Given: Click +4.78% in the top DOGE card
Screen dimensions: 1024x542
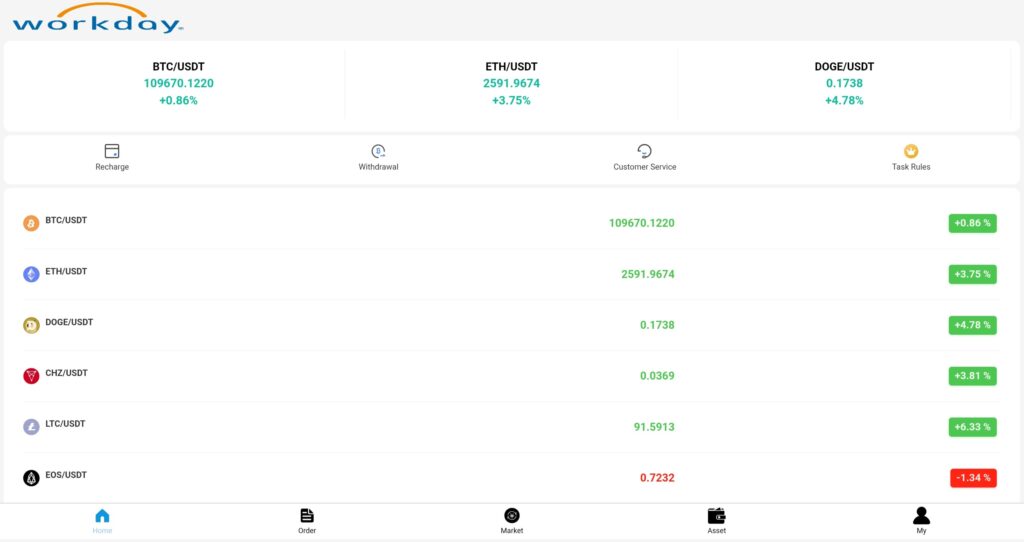Looking at the screenshot, I should click(844, 101).
